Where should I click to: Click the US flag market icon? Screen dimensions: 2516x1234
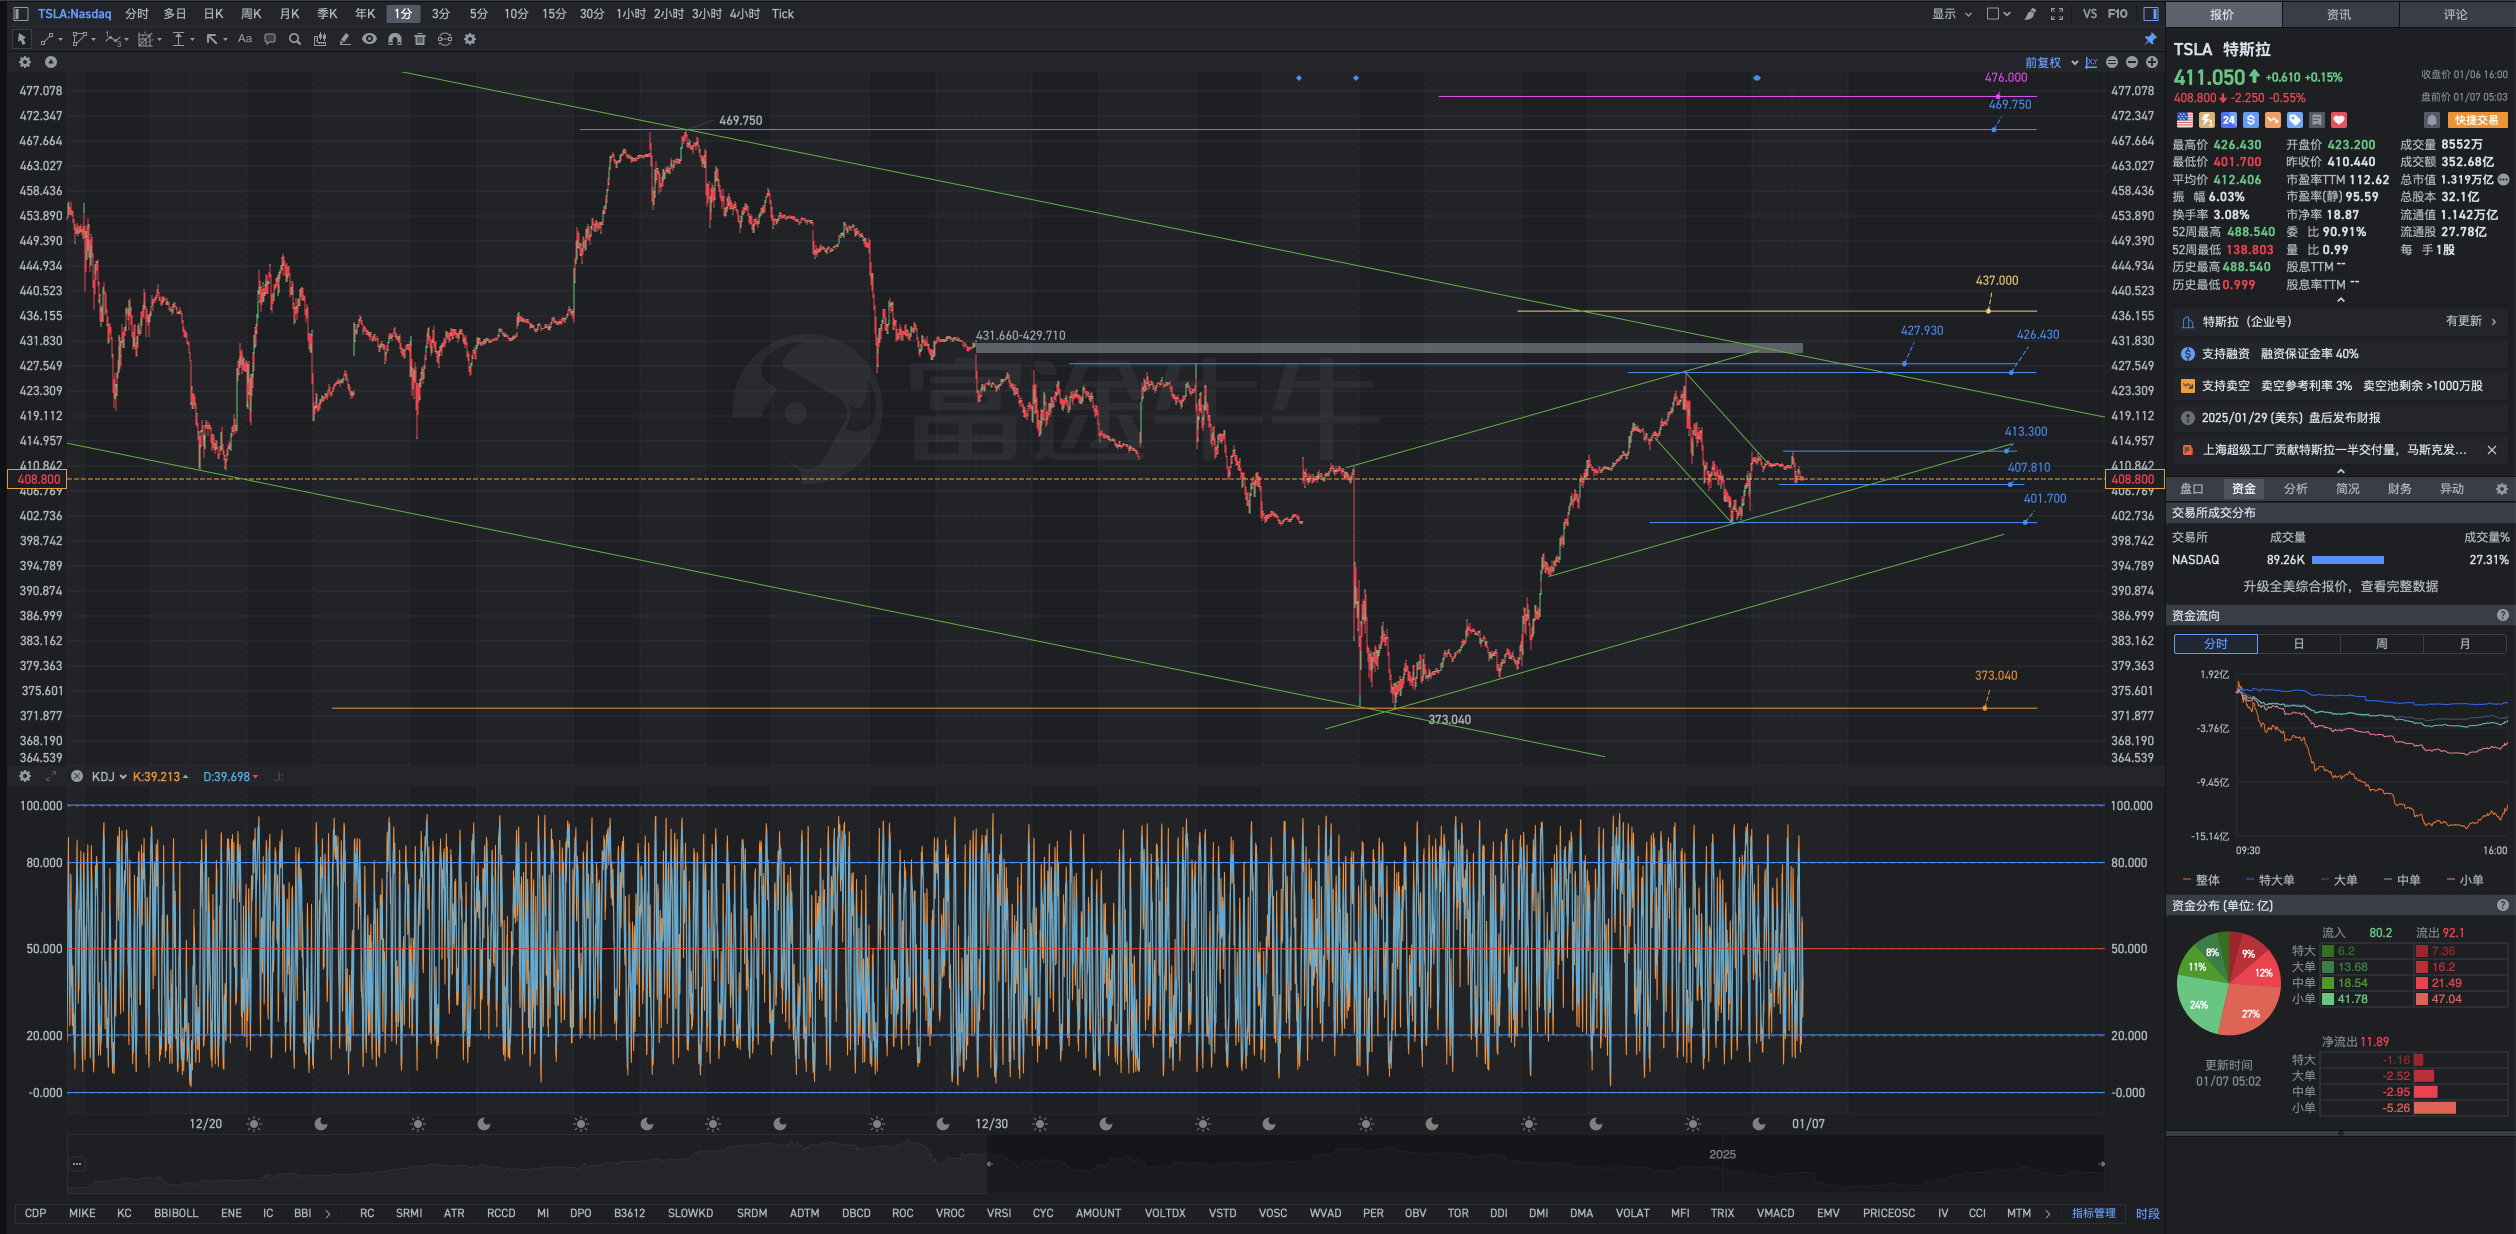coord(2185,120)
